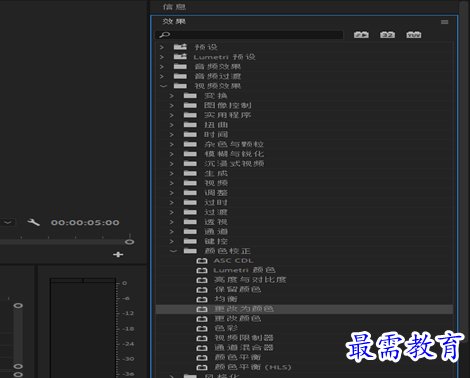Collapse the 视频效果 folder arrow
Screen dimensions: 470x378
point(163,86)
